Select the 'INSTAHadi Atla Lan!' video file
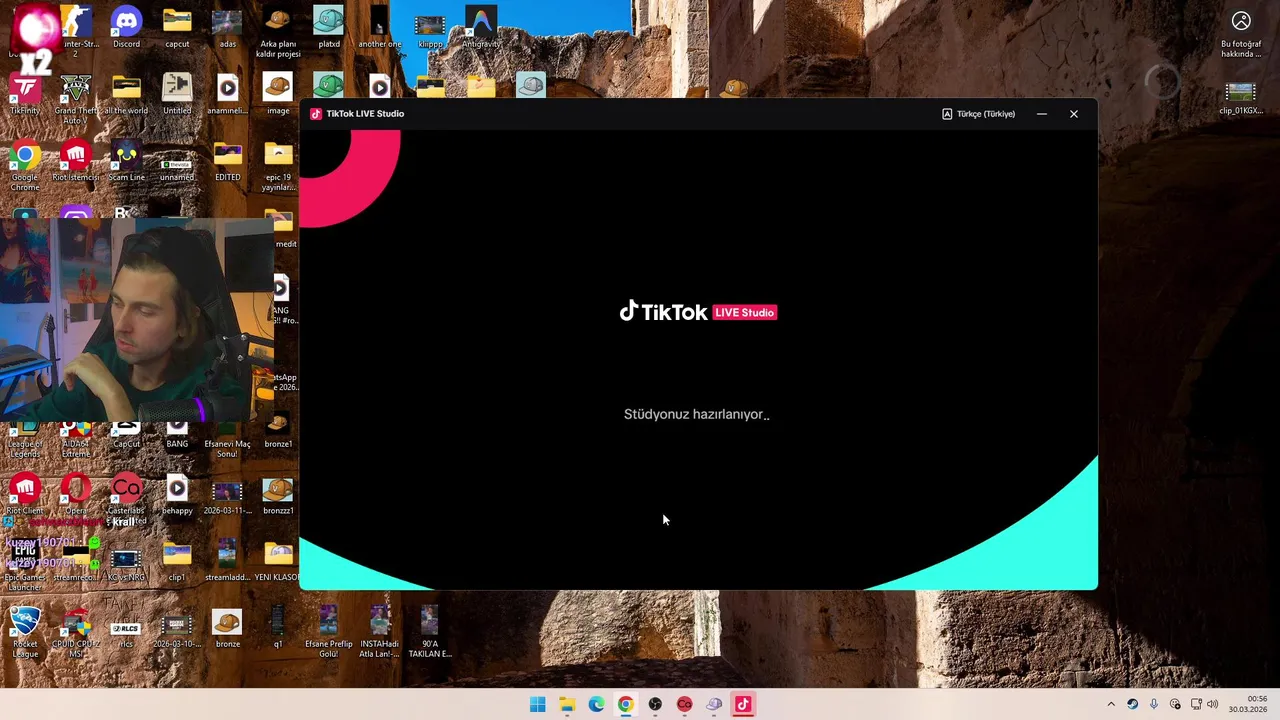This screenshot has width=1280, height=720. click(x=380, y=632)
